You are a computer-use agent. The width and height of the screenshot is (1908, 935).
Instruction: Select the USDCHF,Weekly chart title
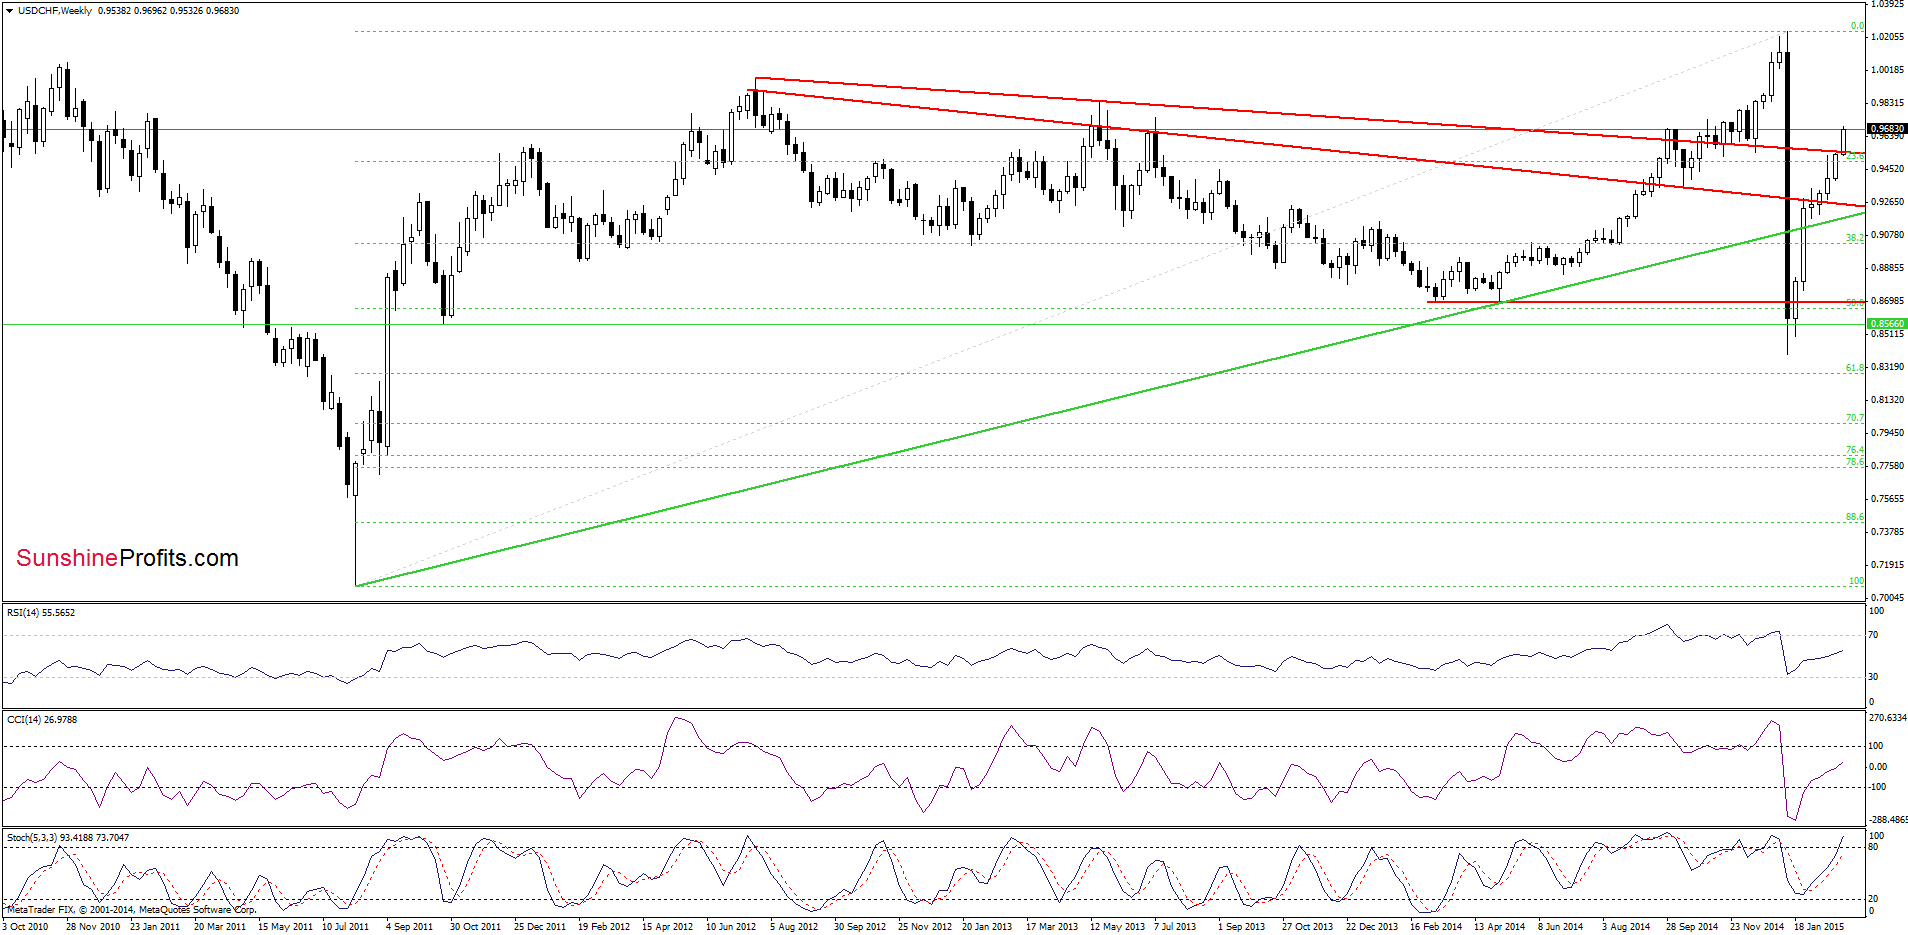(55, 11)
